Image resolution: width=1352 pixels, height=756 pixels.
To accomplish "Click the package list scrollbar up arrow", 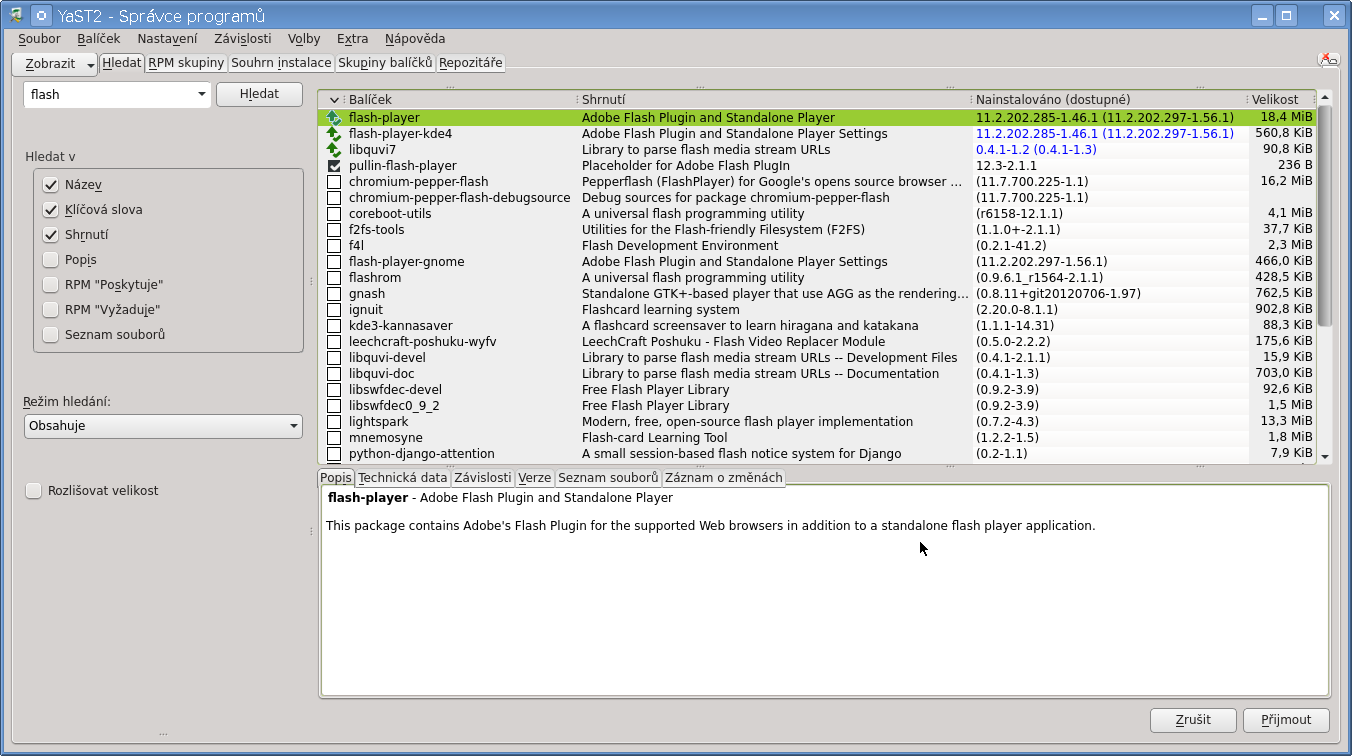I will [1325, 98].
